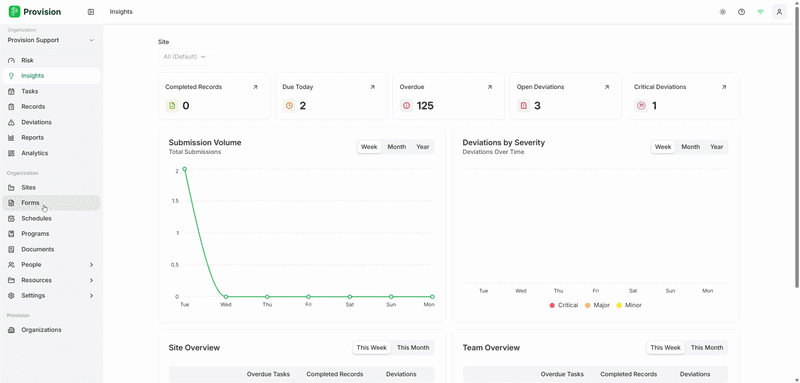
Task: Select This Week in Team Overview
Action: point(665,348)
